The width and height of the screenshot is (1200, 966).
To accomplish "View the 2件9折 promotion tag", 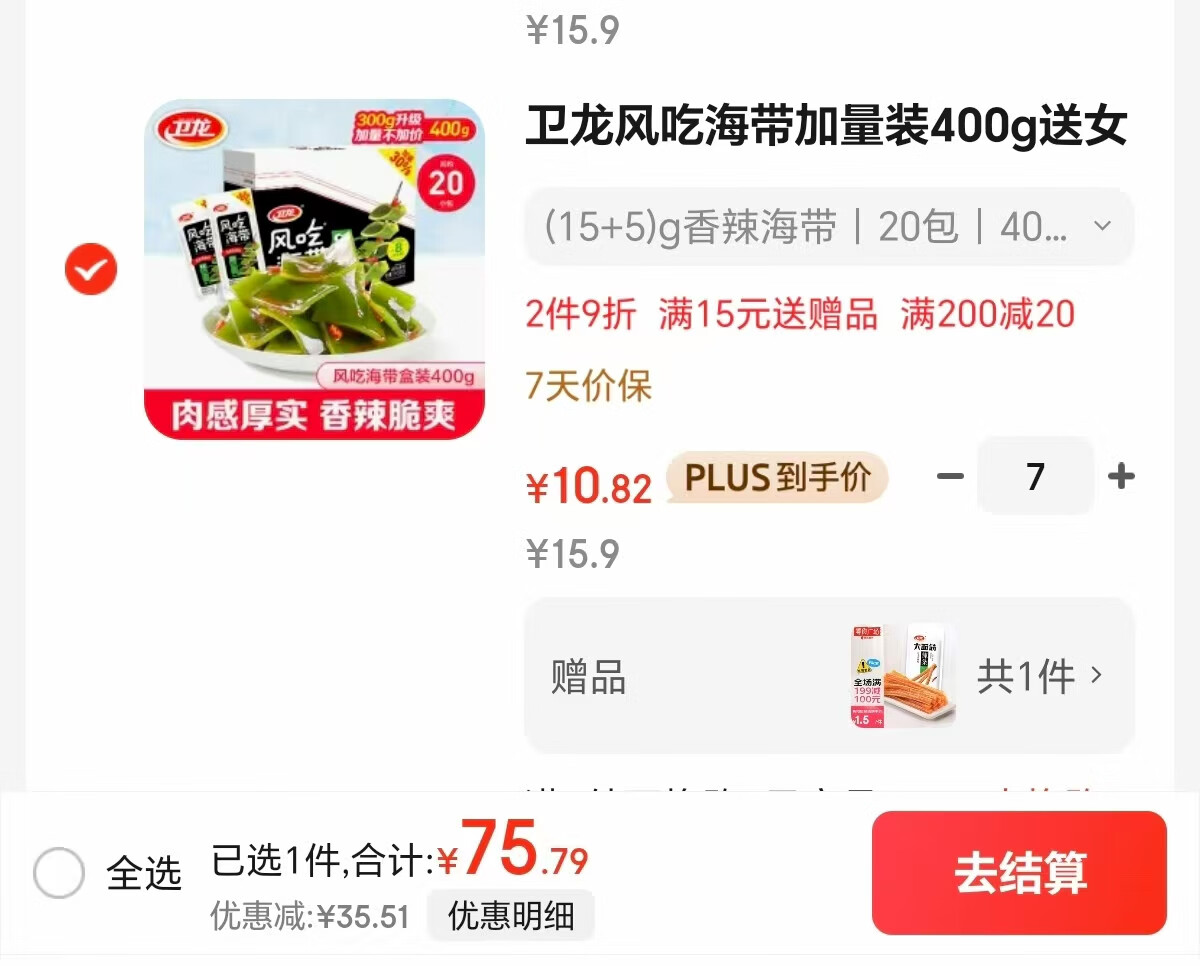I will click(580, 315).
